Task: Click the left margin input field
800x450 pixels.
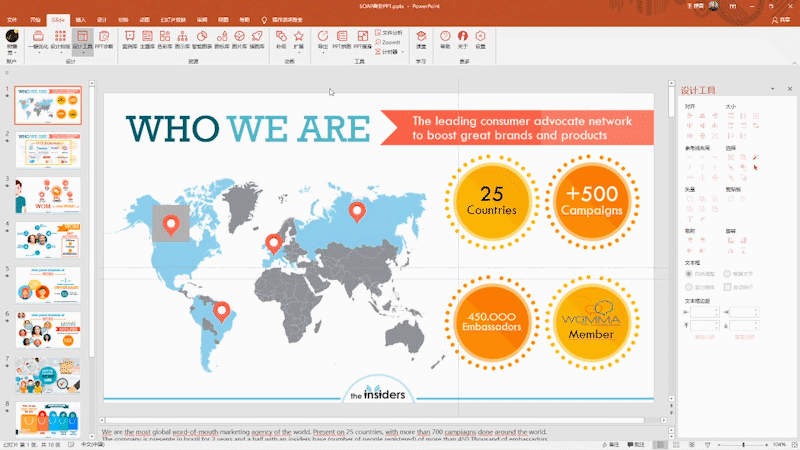Action: tap(704, 312)
